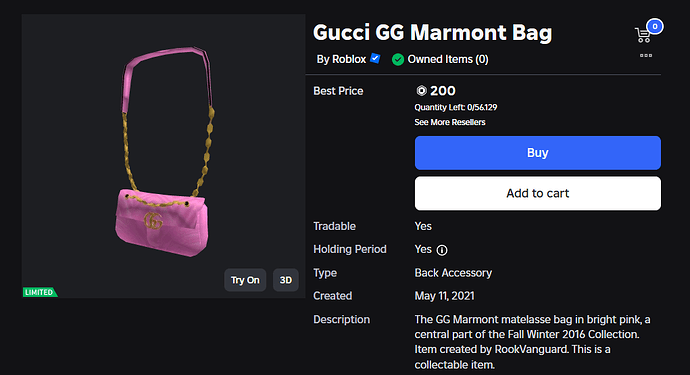Click the cart item count badge
The height and width of the screenshot is (375, 690).
(655, 26)
